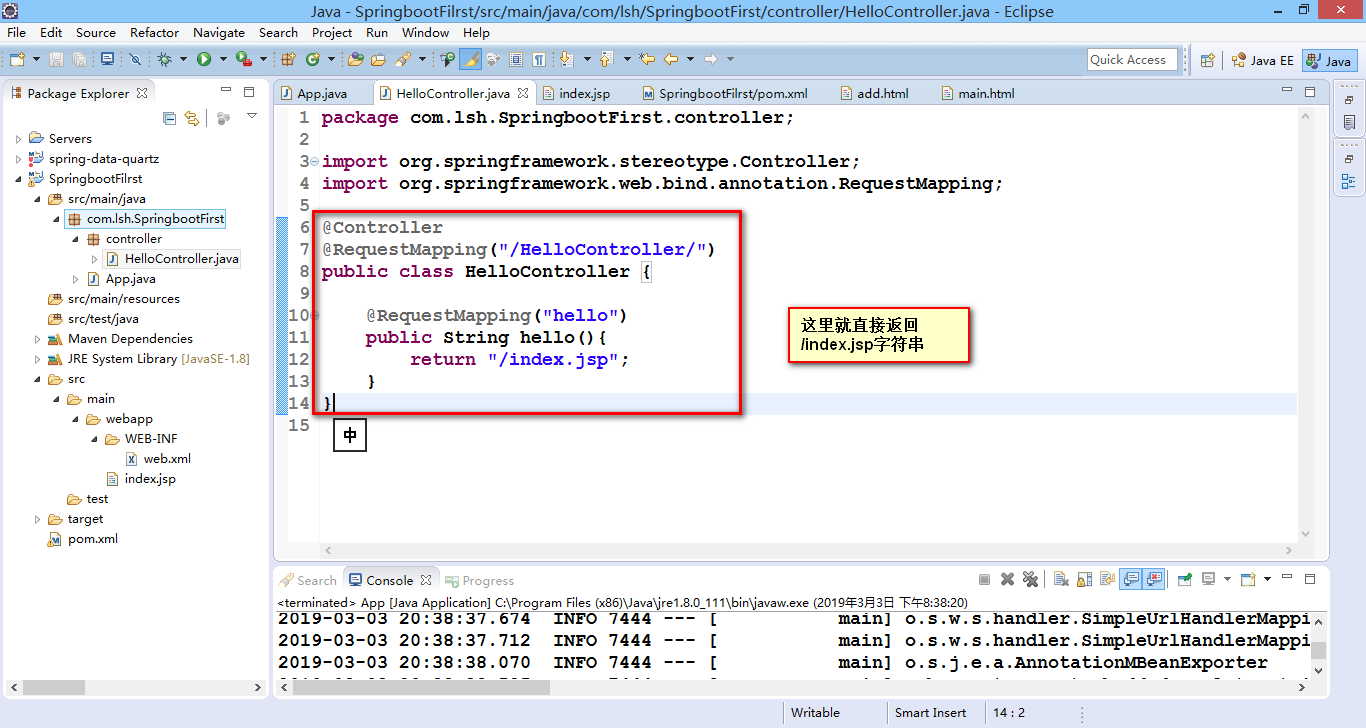The image size is (1366, 728).
Task: Close the Console view tab
Action: [x=426, y=580]
